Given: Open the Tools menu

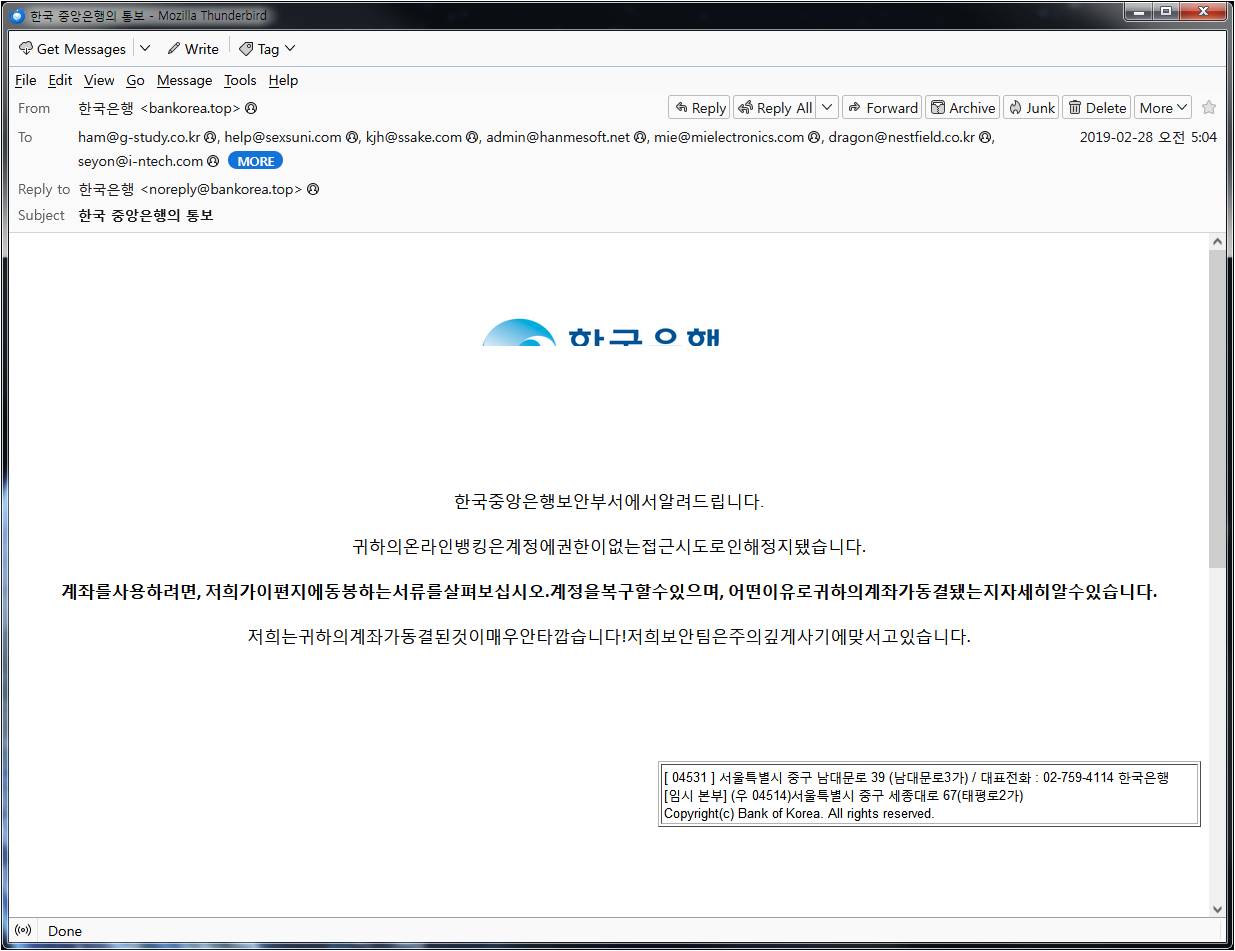Looking at the screenshot, I should (240, 80).
